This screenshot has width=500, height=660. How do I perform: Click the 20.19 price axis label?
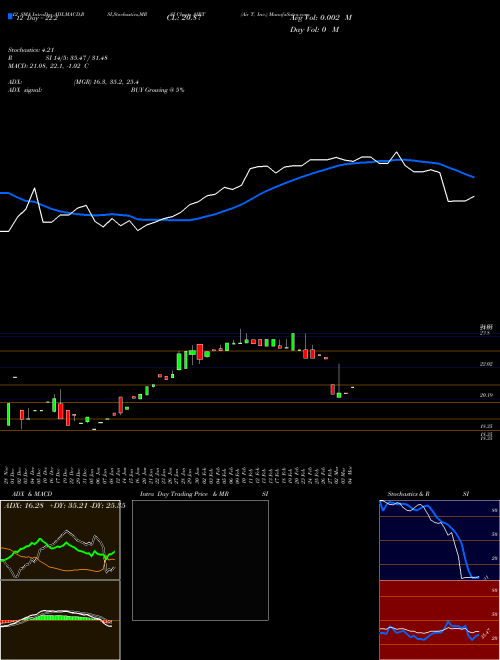click(487, 396)
